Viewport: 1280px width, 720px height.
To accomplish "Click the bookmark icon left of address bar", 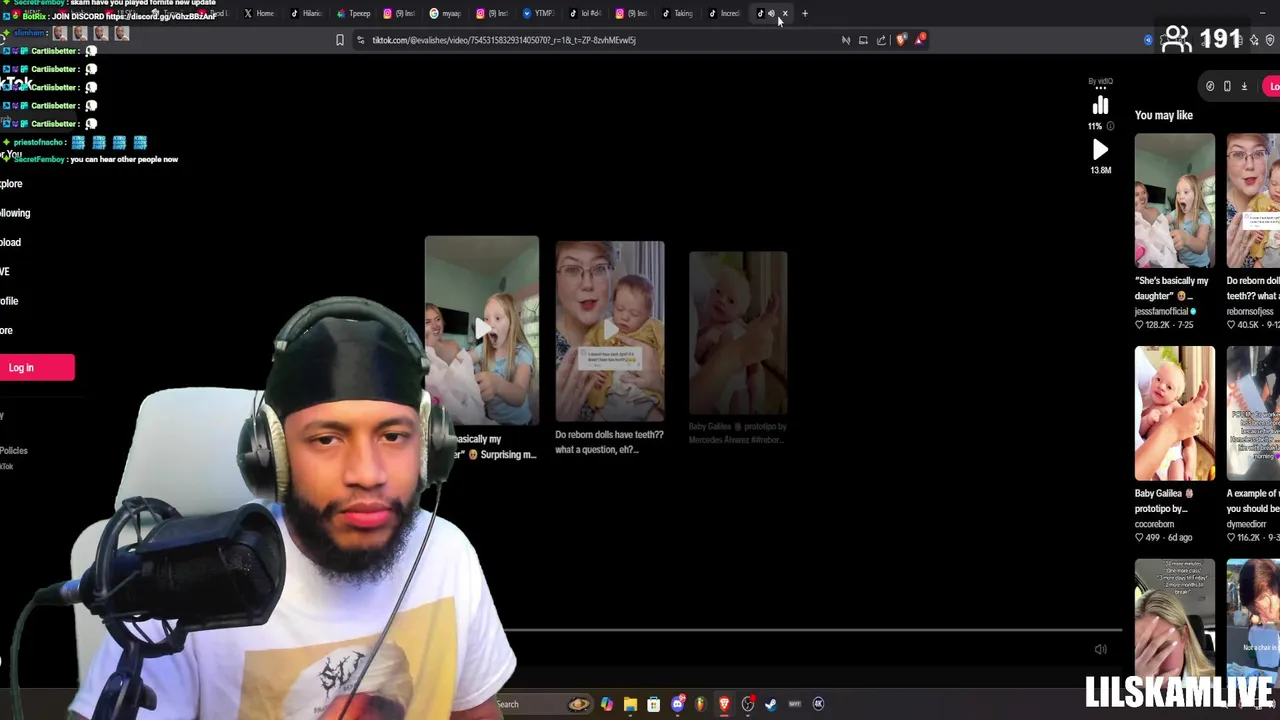I will tap(340, 40).
